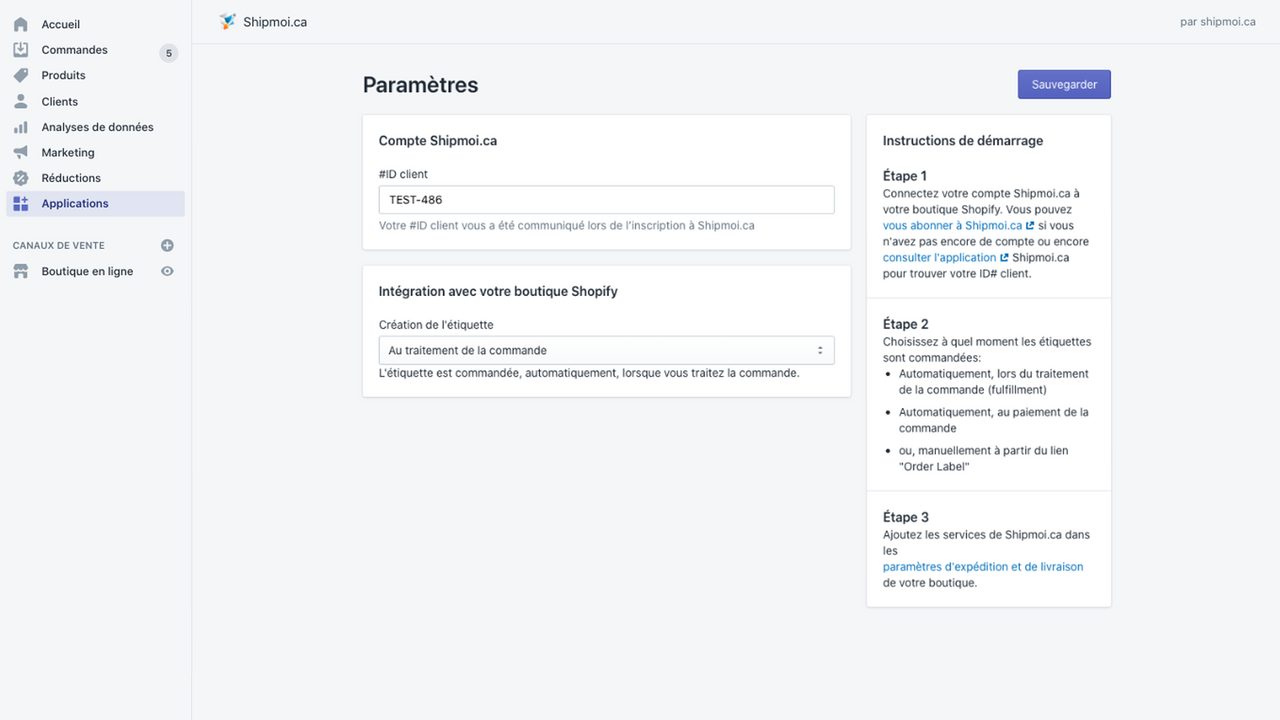Click the plus next to Canaux de vente
This screenshot has width=1280, height=720.
point(167,245)
